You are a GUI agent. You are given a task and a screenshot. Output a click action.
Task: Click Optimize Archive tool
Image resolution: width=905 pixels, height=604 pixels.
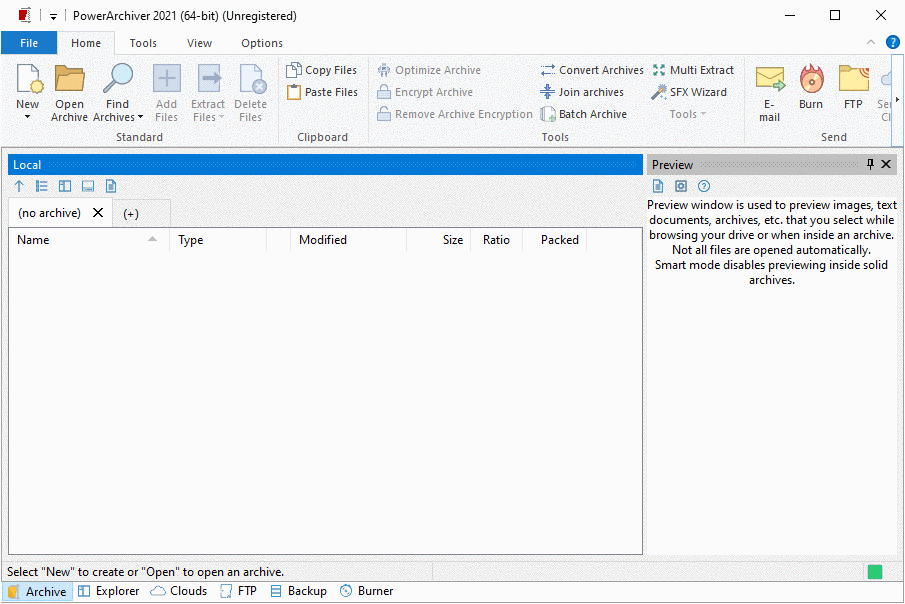click(429, 70)
